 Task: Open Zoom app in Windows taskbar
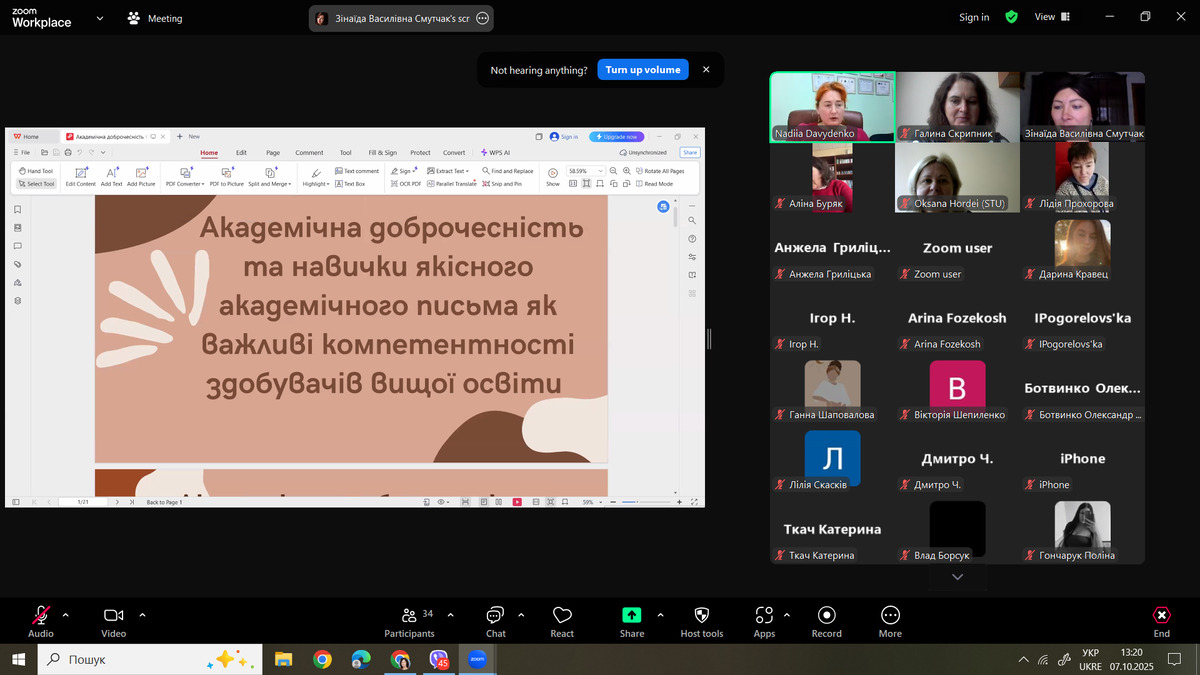(477, 659)
